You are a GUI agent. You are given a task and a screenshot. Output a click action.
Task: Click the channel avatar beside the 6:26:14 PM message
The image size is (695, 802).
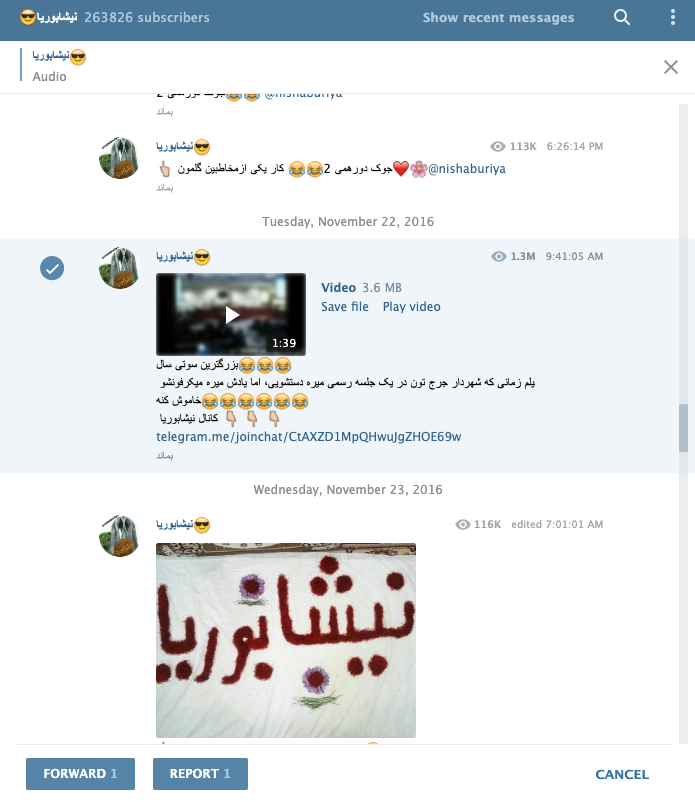point(120,158)
